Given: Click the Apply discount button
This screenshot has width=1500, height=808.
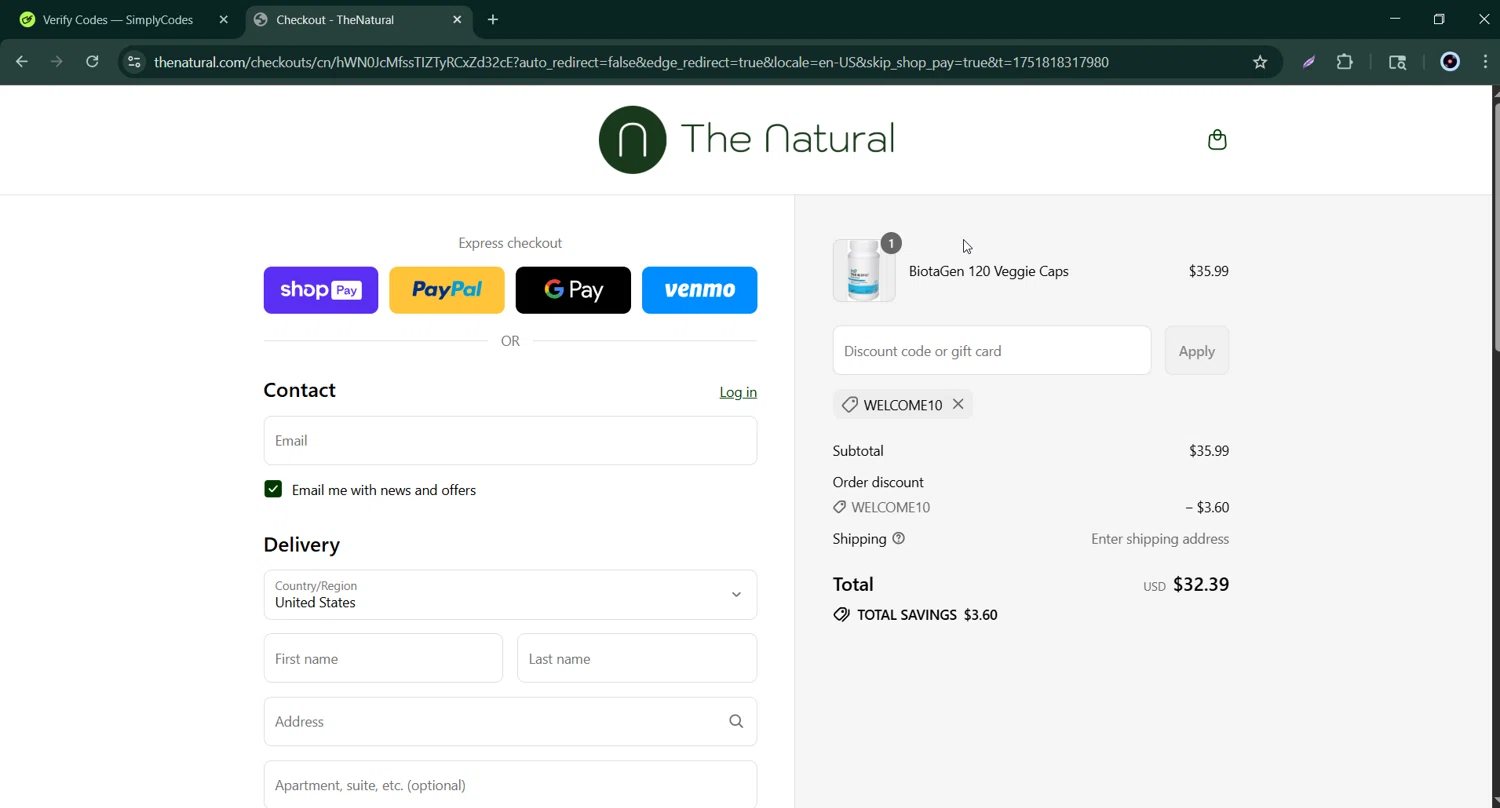Looking at the screenshot, I should [x=1197, y=351].
